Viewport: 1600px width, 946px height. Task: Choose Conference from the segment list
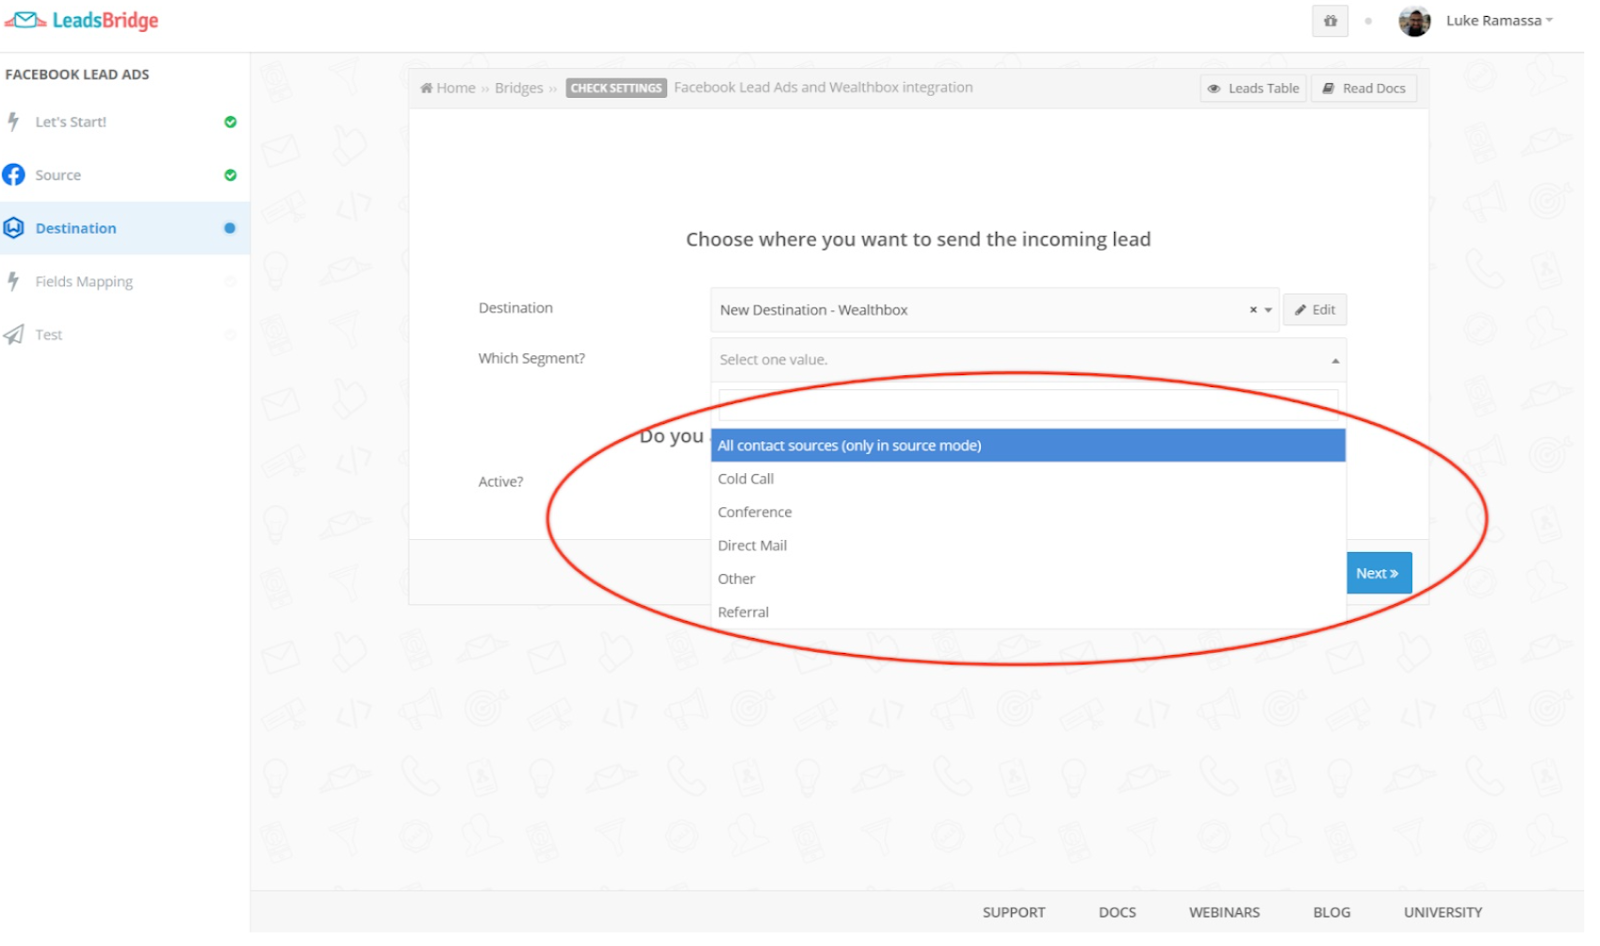click(x=1028, y=512)
